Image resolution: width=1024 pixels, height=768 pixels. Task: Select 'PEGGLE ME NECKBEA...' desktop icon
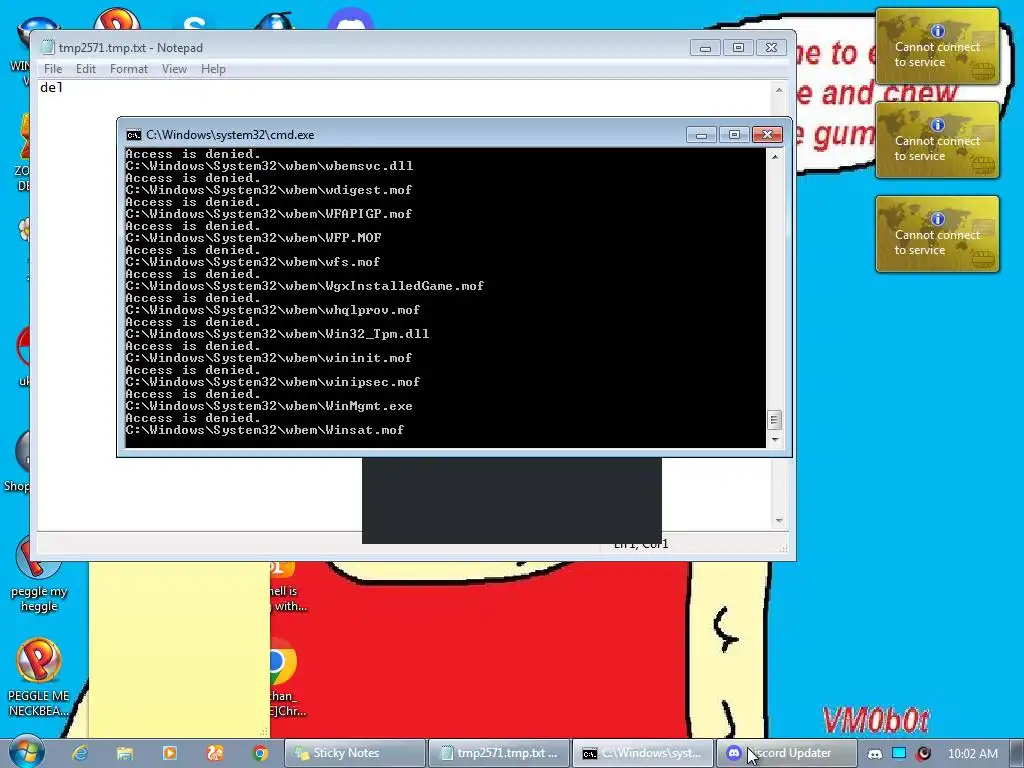(x=39, y=678)
